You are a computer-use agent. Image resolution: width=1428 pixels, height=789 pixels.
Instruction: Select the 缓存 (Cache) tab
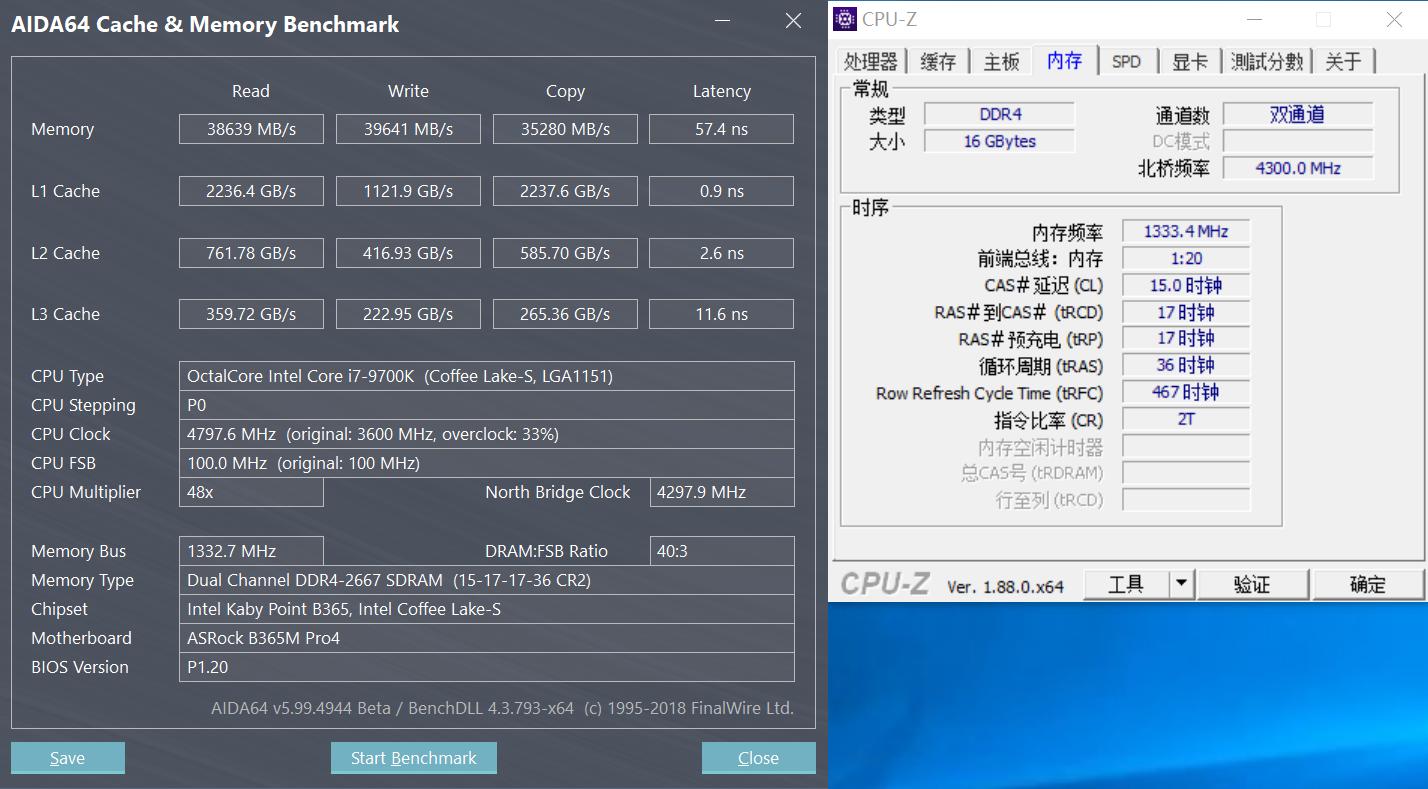(938, 61)
